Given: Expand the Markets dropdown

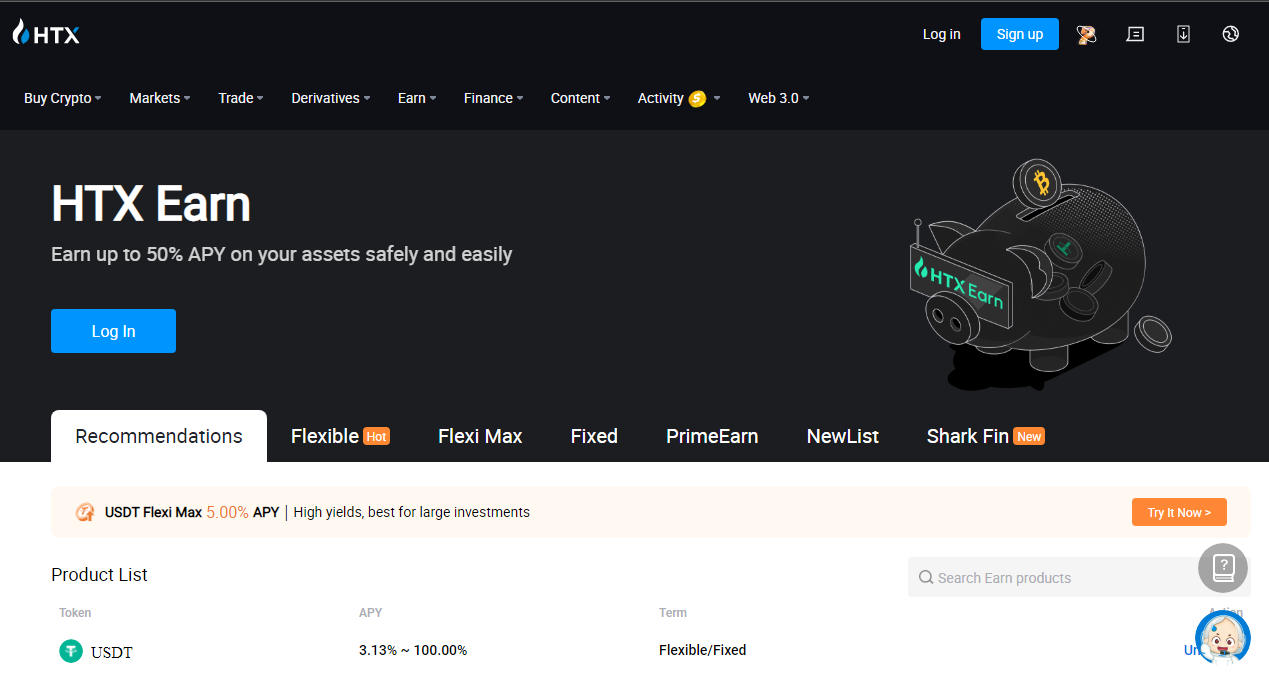Looking at the screenshot, I should 160,98.
